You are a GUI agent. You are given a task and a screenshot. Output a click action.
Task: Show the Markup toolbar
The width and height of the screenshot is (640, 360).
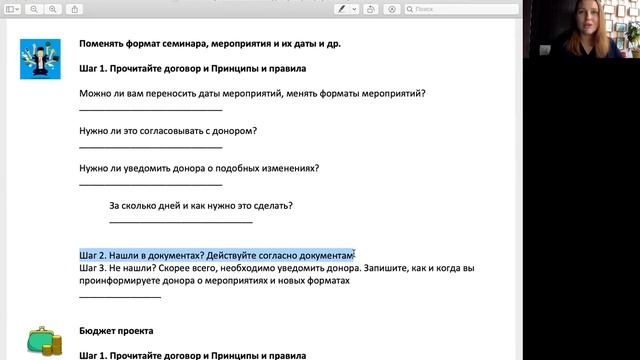coord(392,9)
